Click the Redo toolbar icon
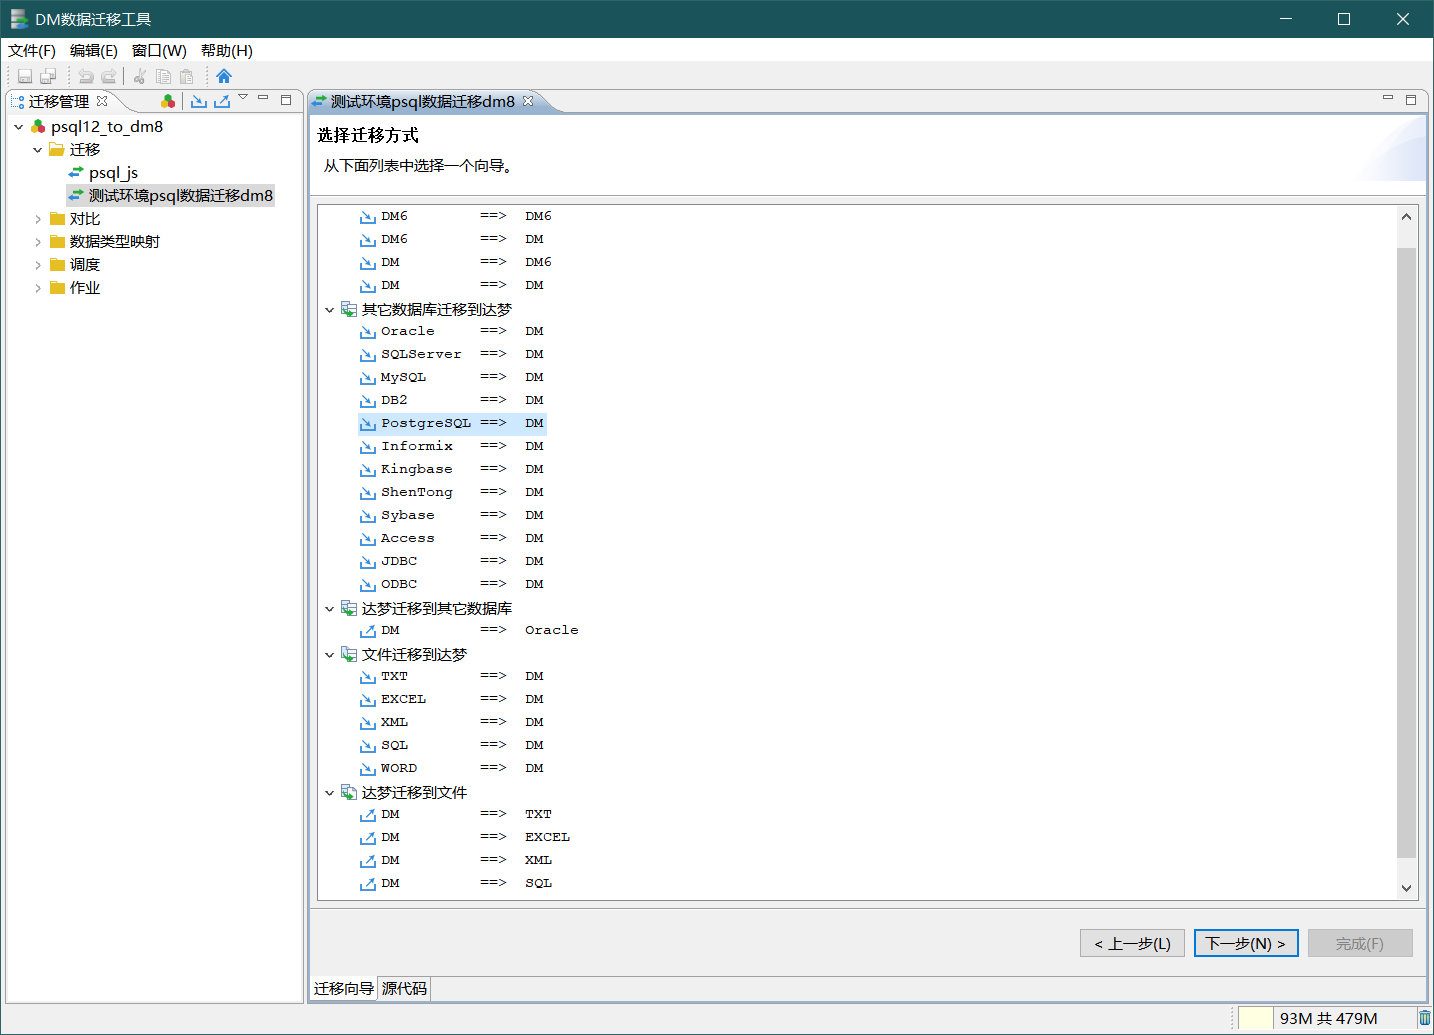Screen dimensions: 1434x1035 pos(108,77)
